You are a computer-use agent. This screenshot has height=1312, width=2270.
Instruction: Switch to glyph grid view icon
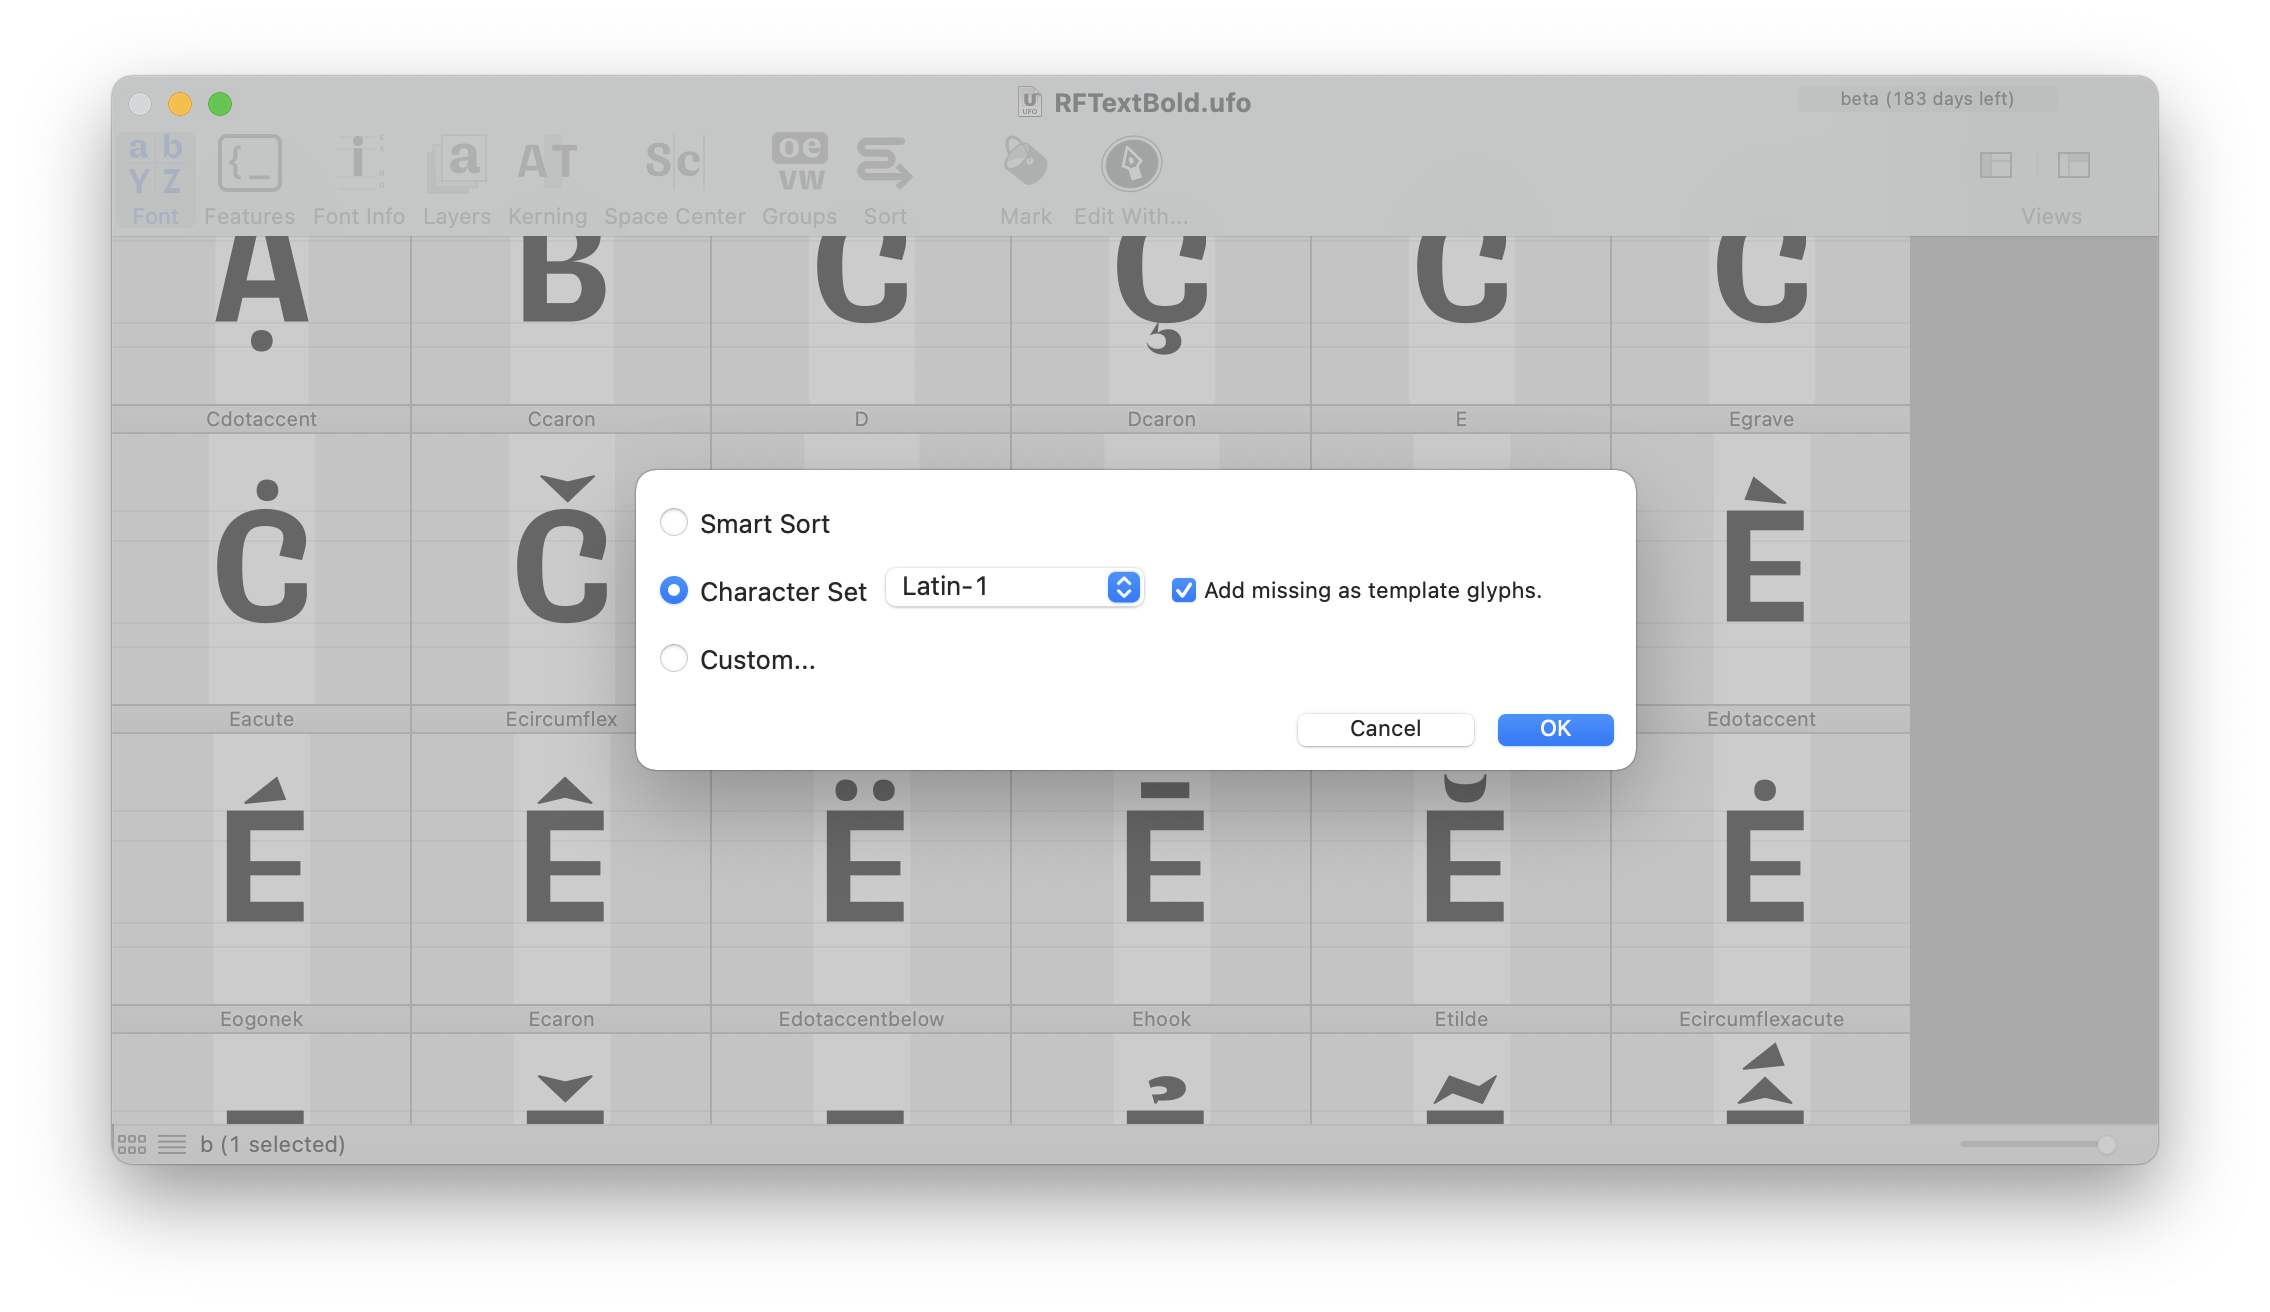point(132,1144)
